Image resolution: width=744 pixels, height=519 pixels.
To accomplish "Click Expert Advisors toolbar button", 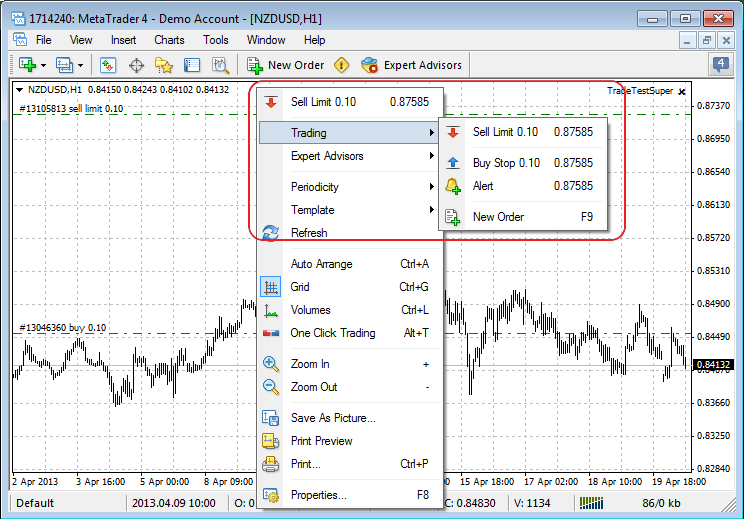I will pos(411,65).
